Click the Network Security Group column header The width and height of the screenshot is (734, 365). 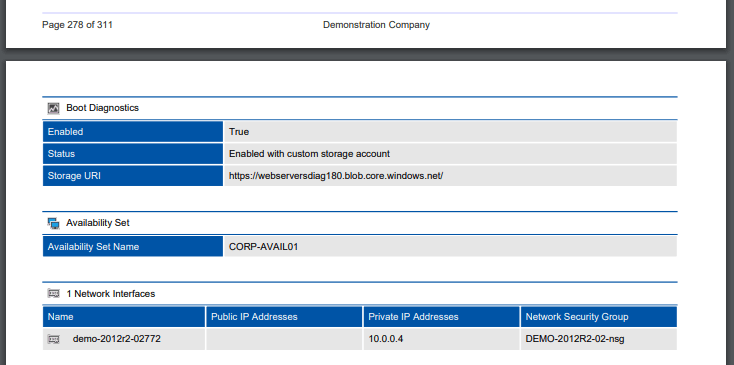point(599,317)
